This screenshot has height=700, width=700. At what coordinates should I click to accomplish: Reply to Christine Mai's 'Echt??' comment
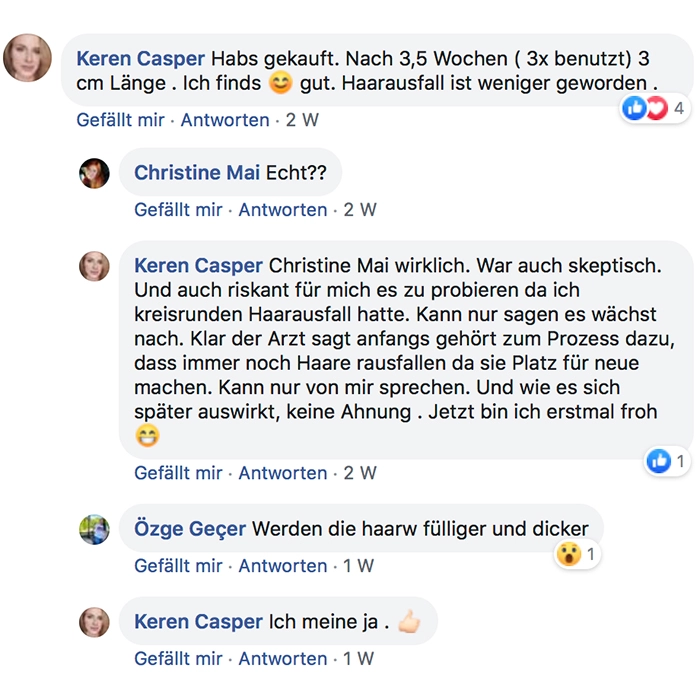(283, 210)
